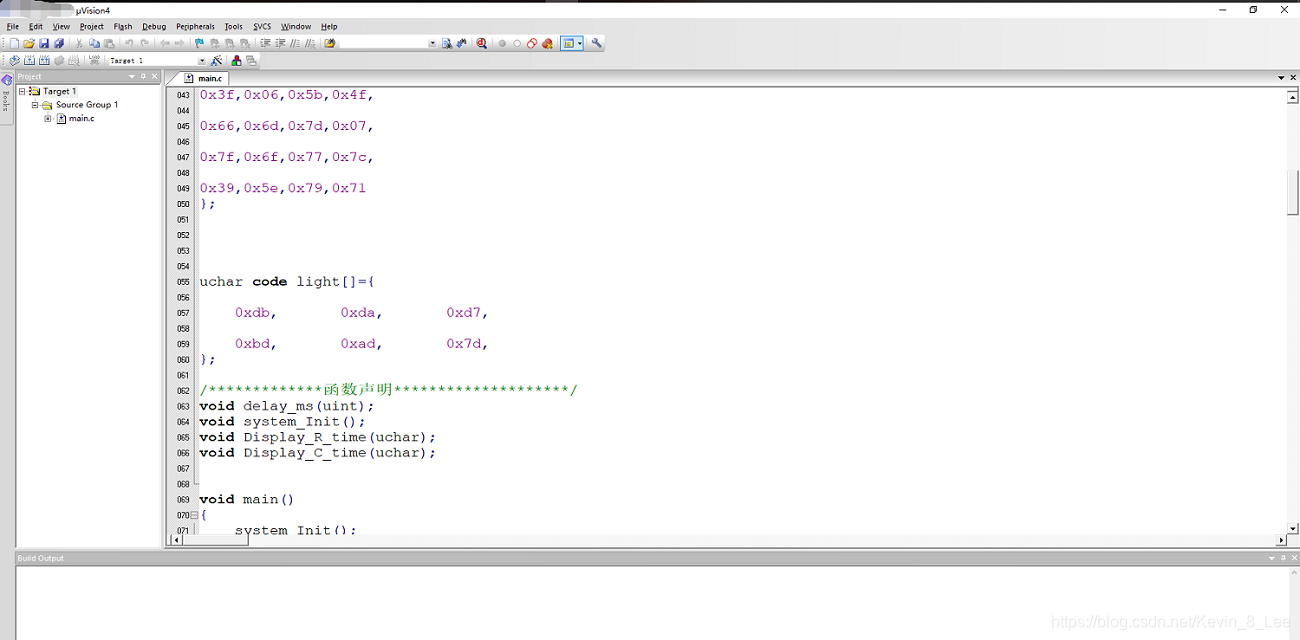Click inside the toolbar search text field
The width and height of the screenshot is (1300, 640).
pos(383,43)
